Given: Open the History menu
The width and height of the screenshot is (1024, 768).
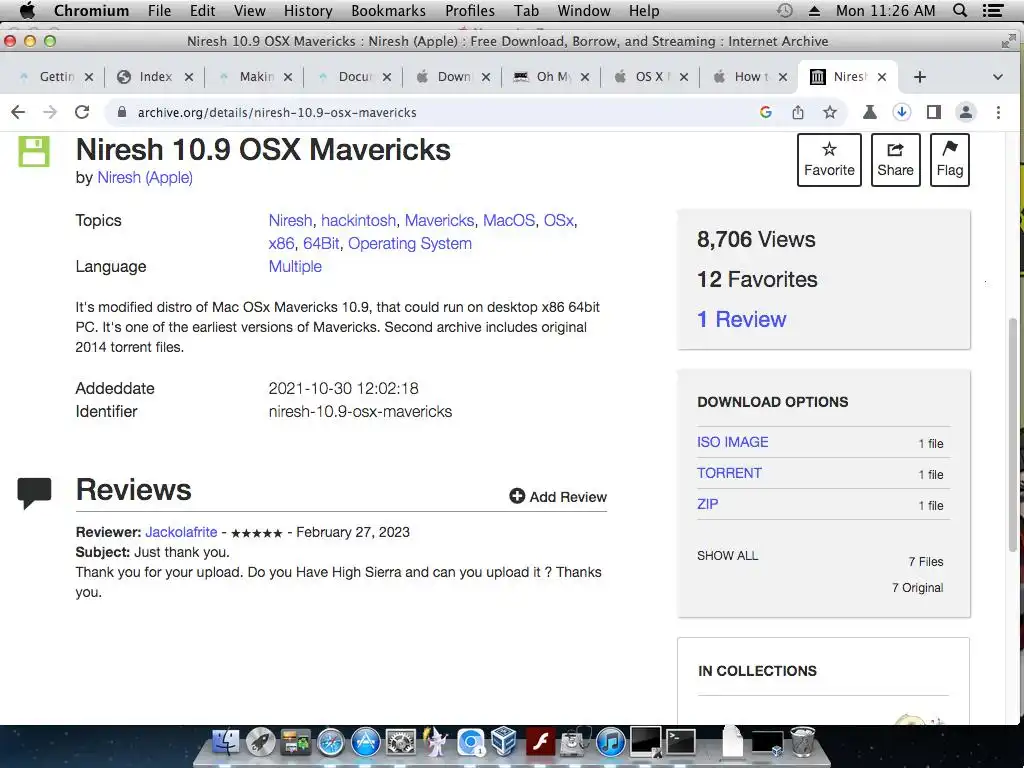Looking at the screenshot, I should tap(308, 10).
